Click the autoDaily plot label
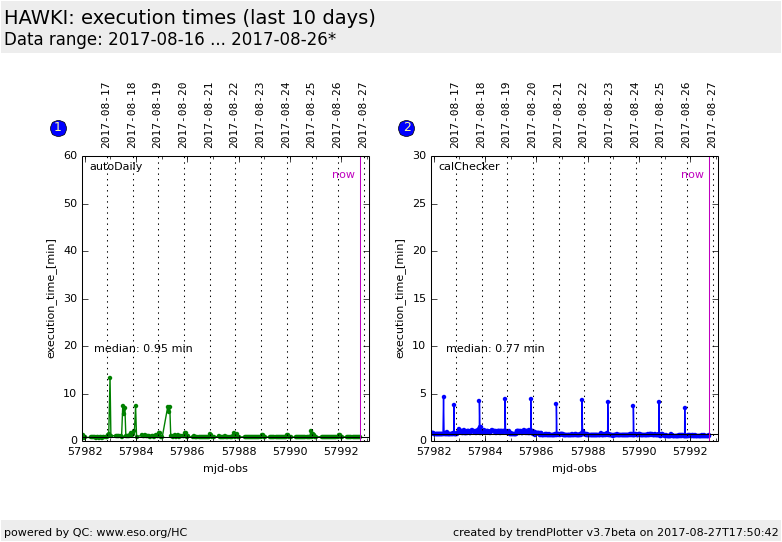The image size is (782, 542). coord(116,167)
